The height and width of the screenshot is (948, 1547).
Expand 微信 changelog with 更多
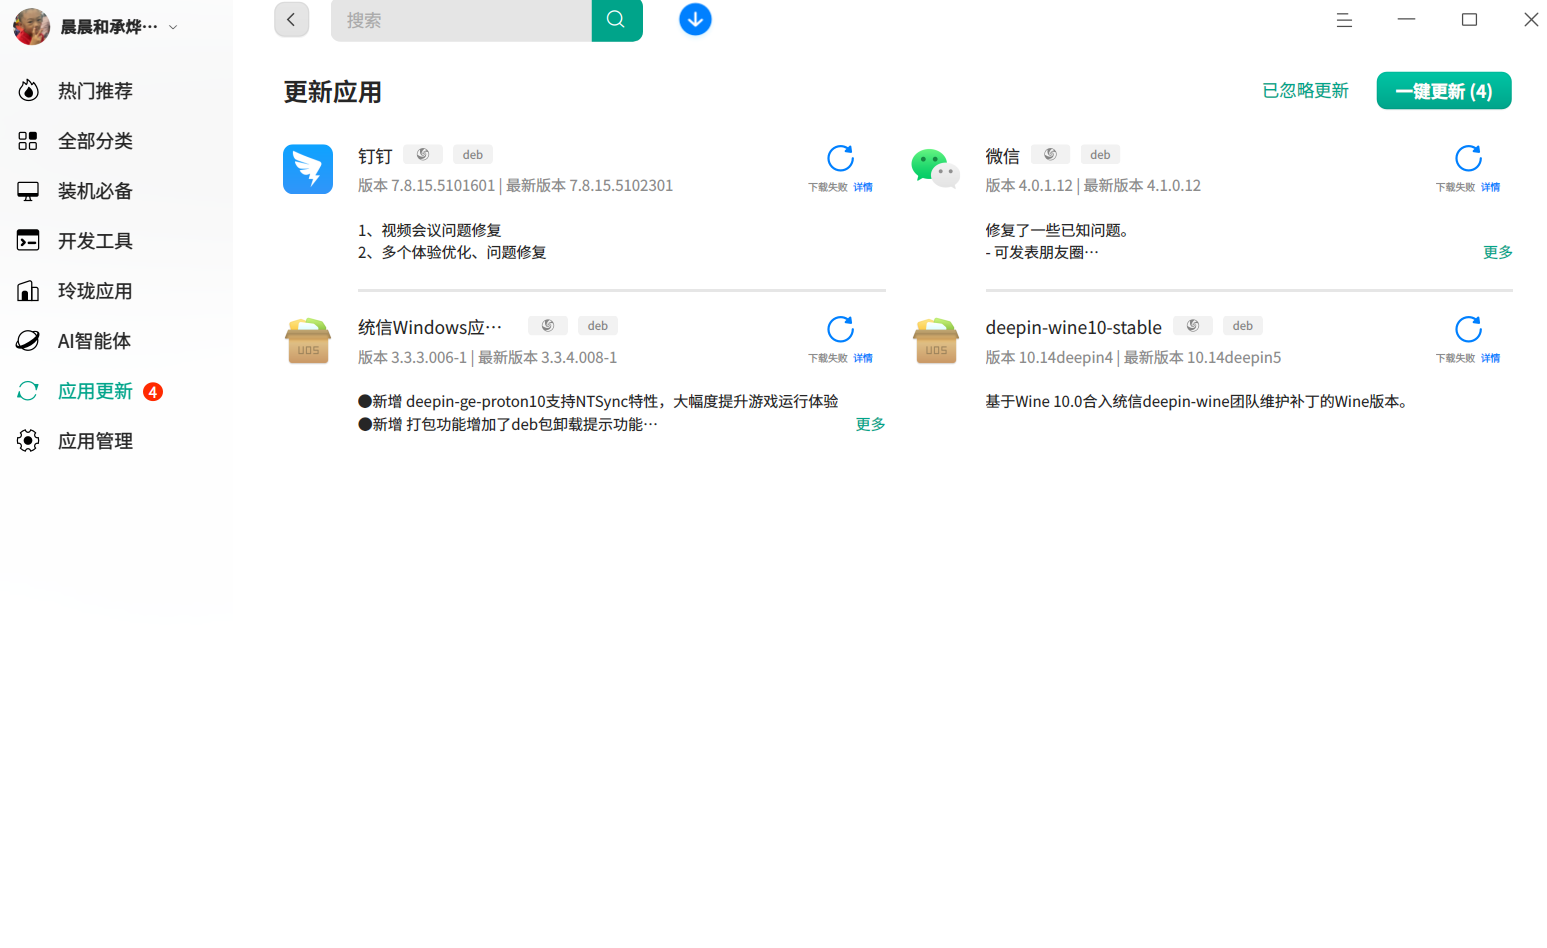1498,252
